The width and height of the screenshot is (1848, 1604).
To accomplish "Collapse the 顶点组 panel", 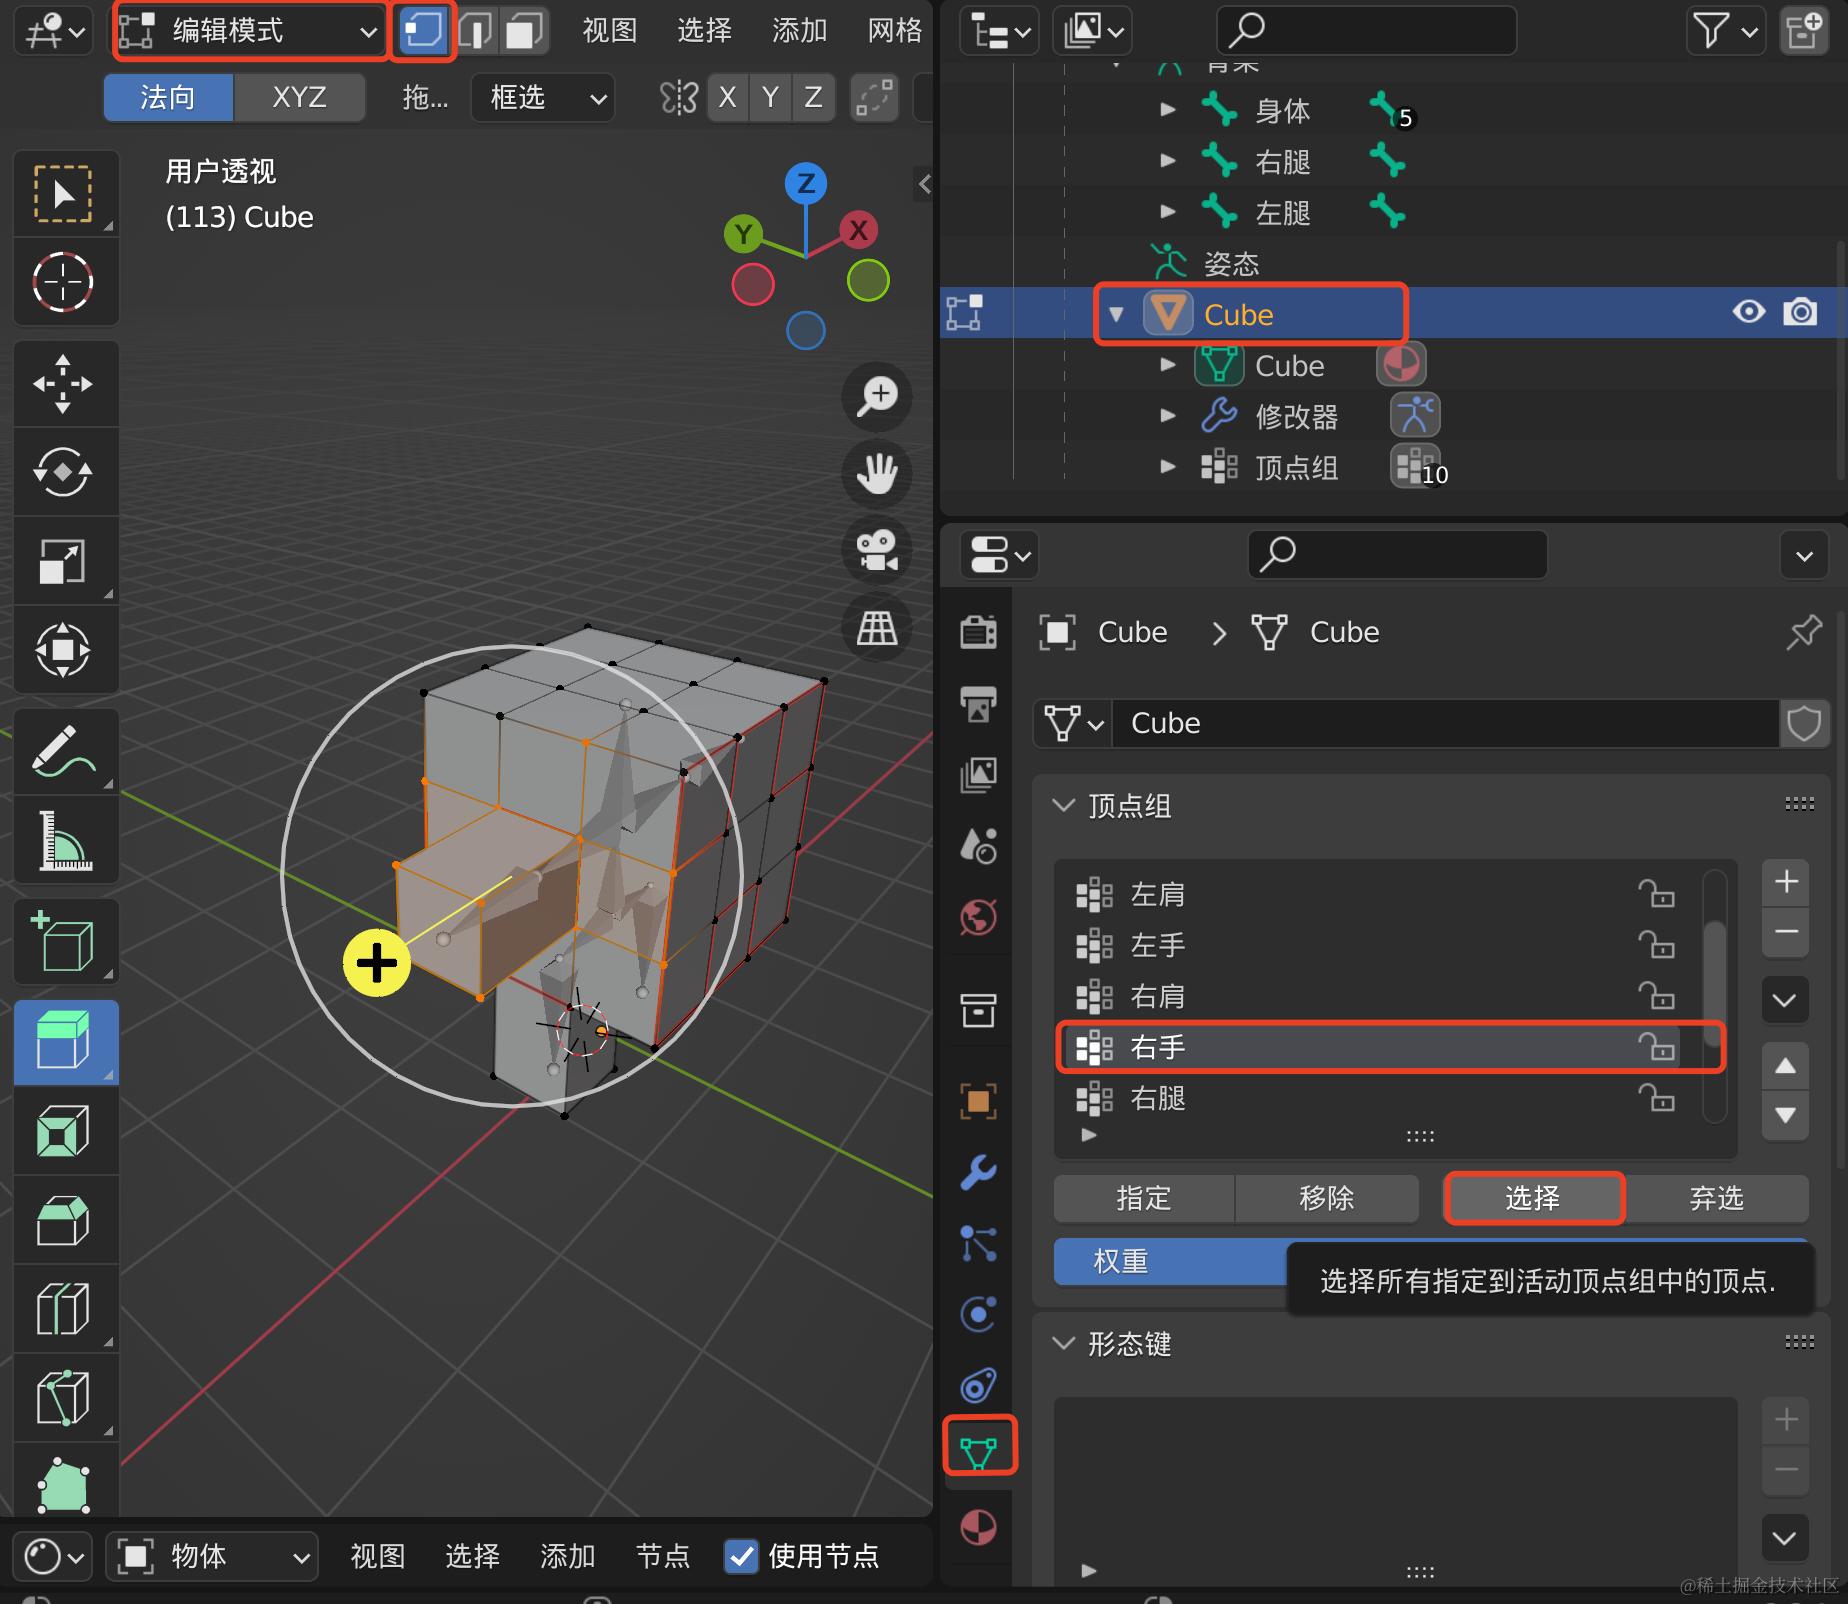I will tap(1064, 805).
